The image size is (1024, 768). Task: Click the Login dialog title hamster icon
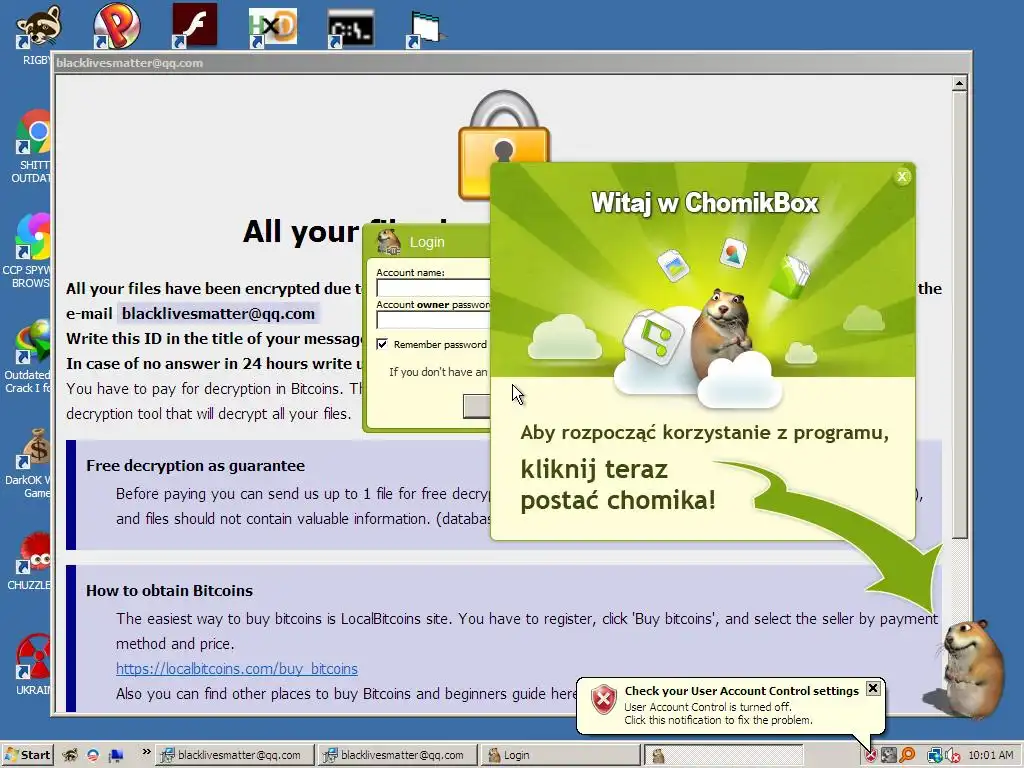coord(389,242)
